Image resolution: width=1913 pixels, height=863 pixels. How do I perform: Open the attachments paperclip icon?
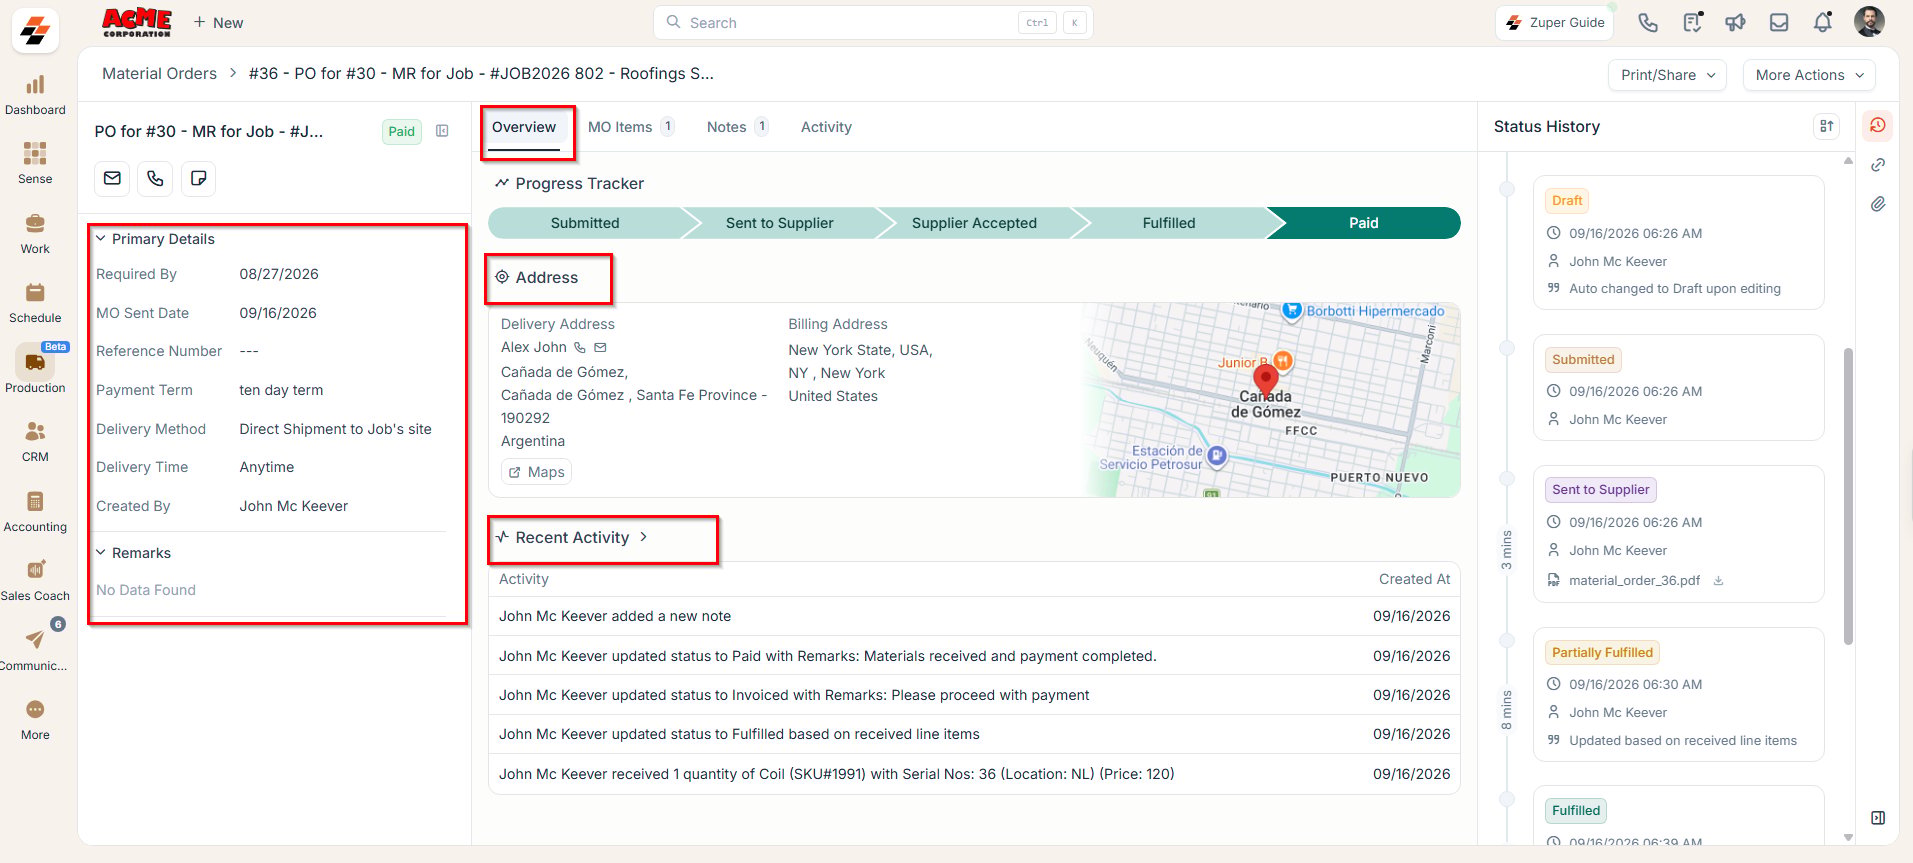pyautogui.click(x=1878, y=204)
